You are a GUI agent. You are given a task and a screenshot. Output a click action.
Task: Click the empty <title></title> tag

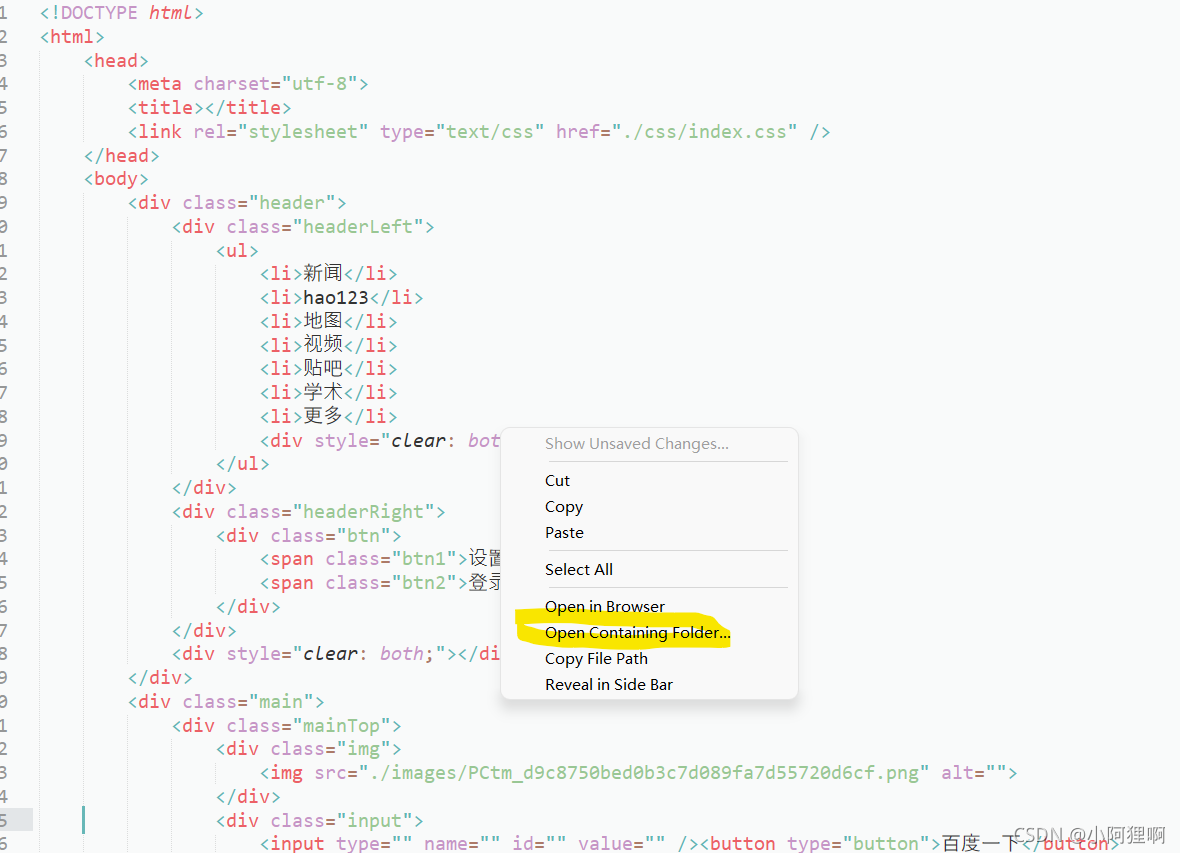209,108
